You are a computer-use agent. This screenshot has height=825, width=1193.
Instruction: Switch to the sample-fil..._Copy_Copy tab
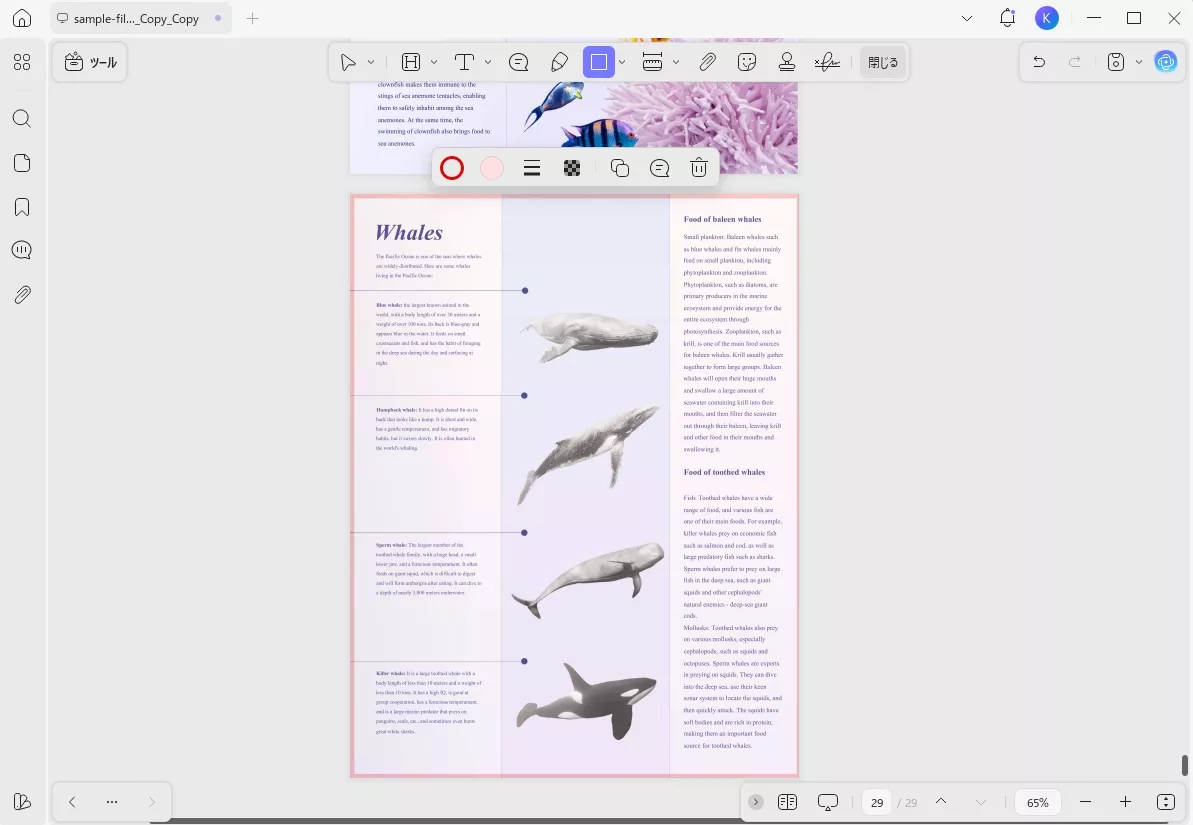point(136,18)
